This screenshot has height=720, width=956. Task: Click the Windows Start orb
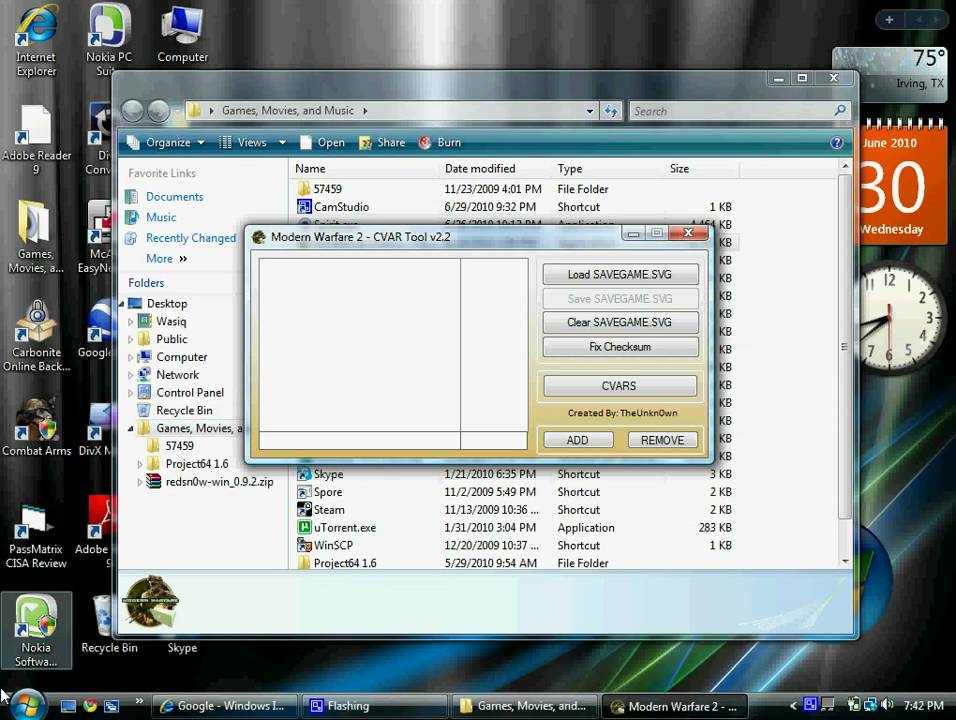(x=27, y=705)
